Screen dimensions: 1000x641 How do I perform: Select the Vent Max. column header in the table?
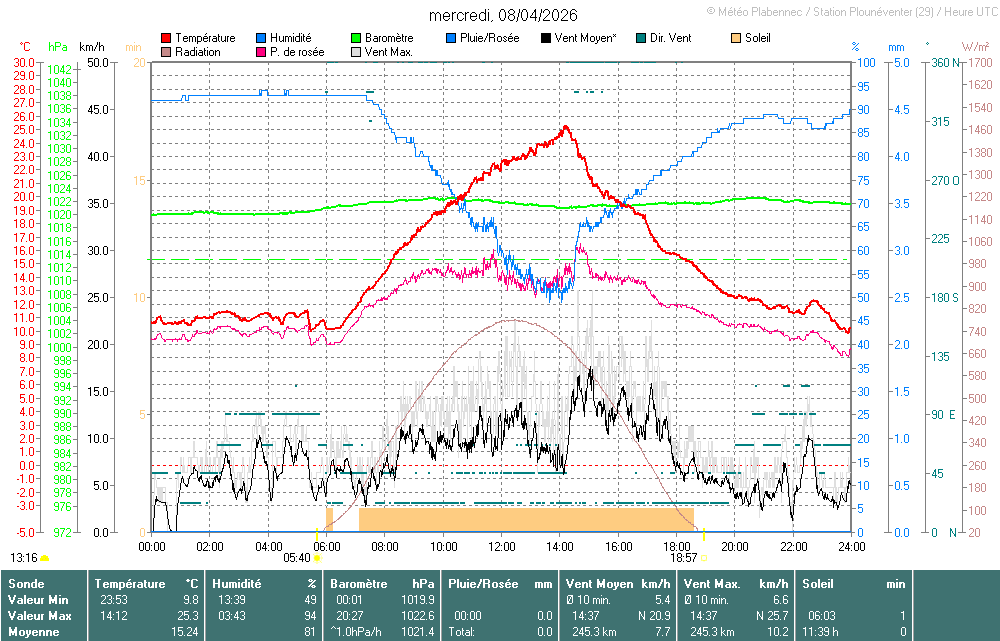[712, 583]
